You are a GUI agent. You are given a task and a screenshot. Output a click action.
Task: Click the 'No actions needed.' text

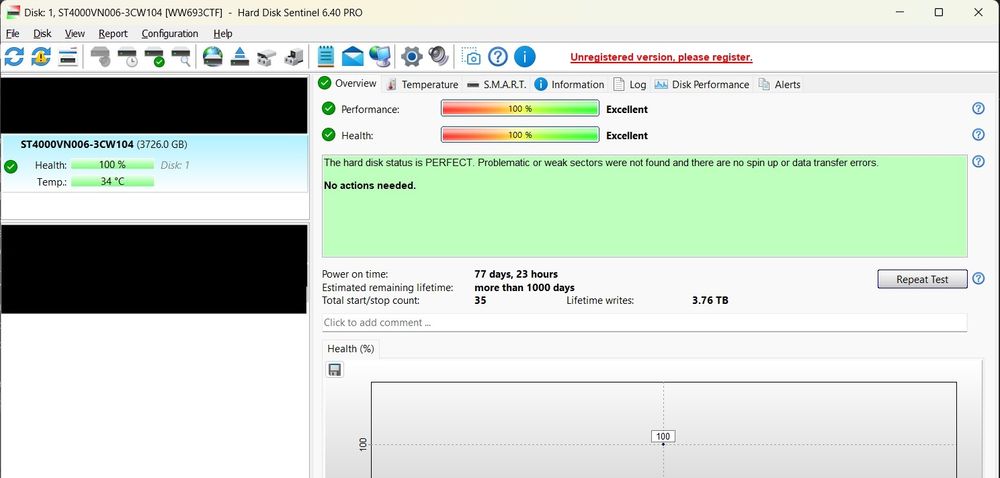pyautogui.click(x=370, y=185)
